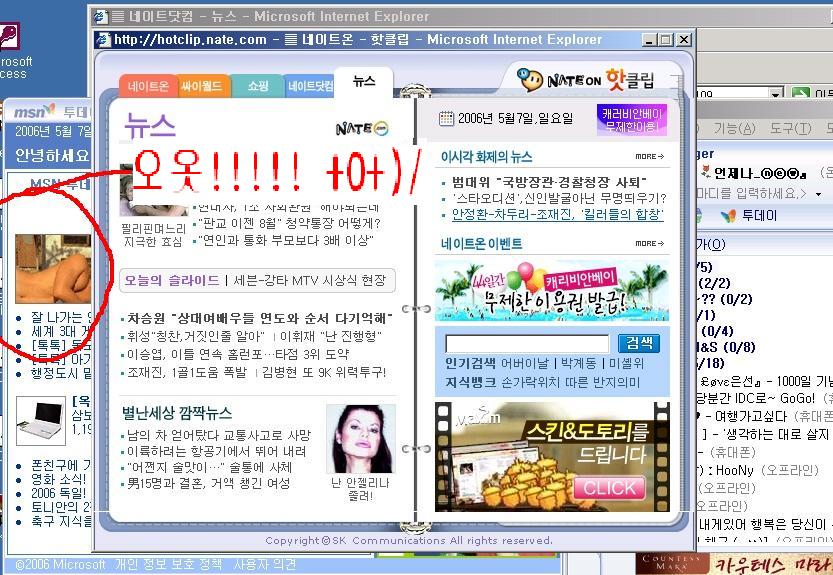Click the 카운테스 마라 ad banner at bottom
This screenshot has height=575, width=833.
[734, 564]
